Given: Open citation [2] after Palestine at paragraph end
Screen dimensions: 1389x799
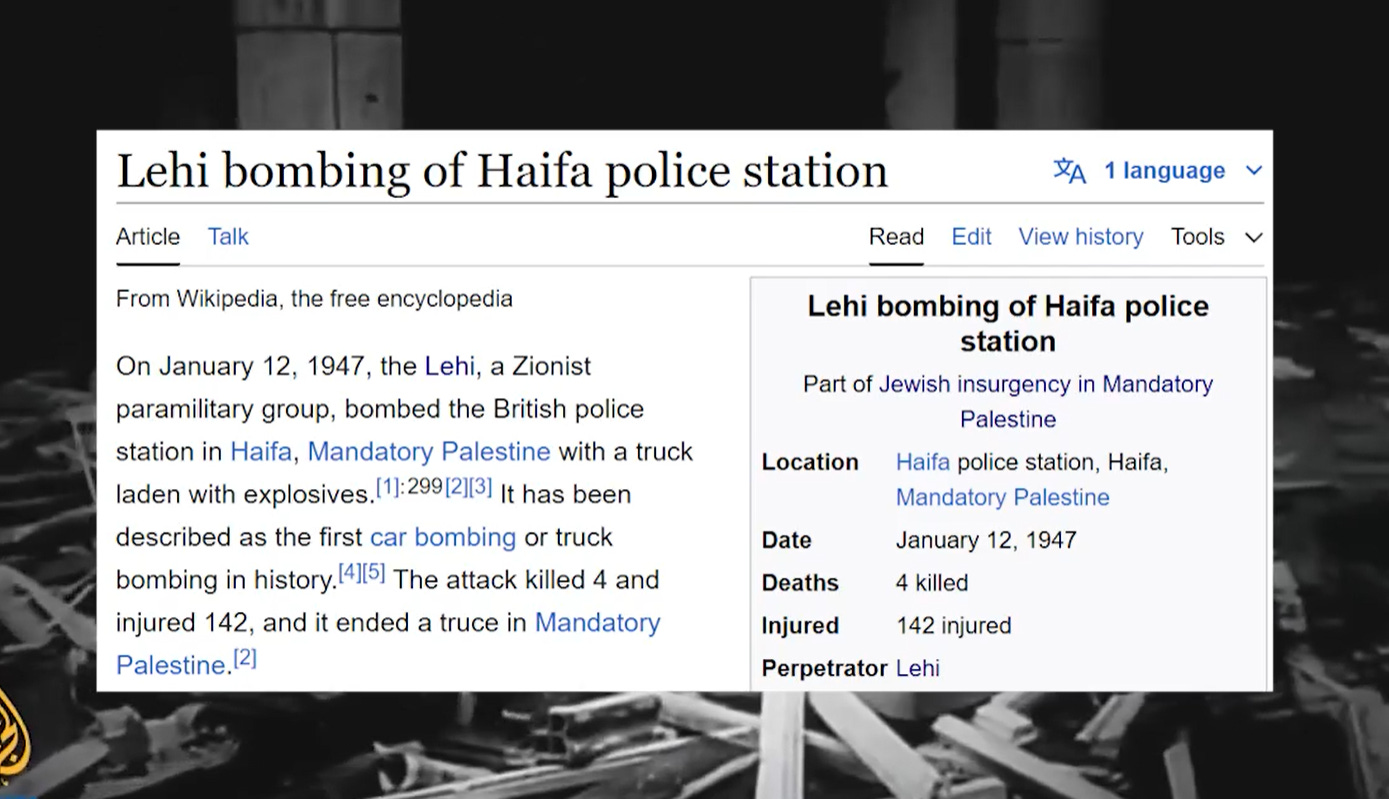Looking at the screenshot, I should point(245,658).
